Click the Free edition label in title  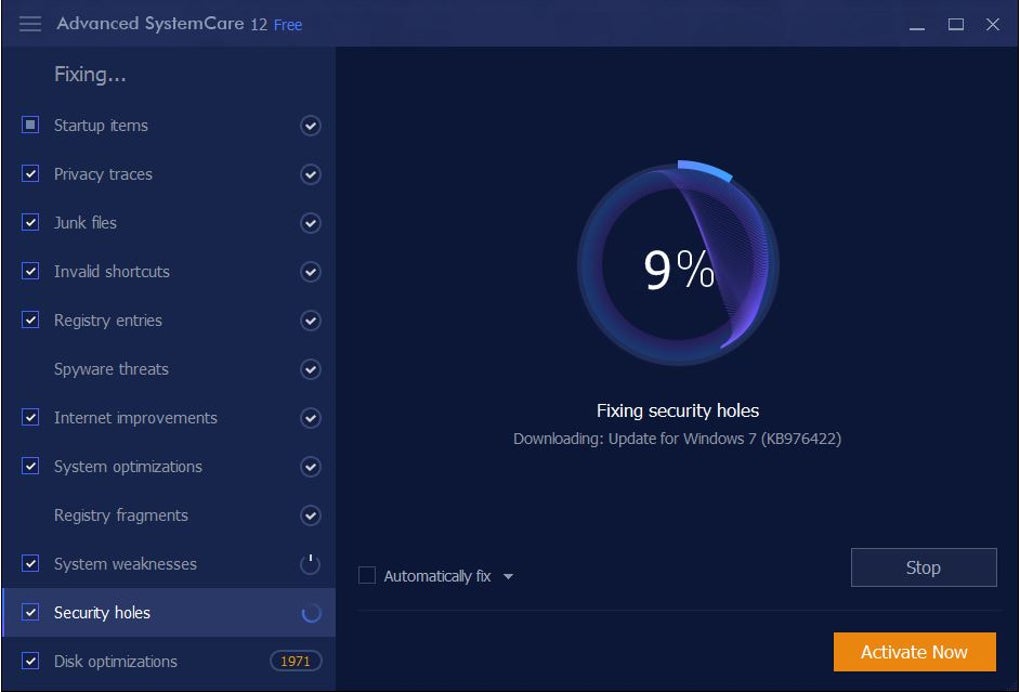pos(288,25)
